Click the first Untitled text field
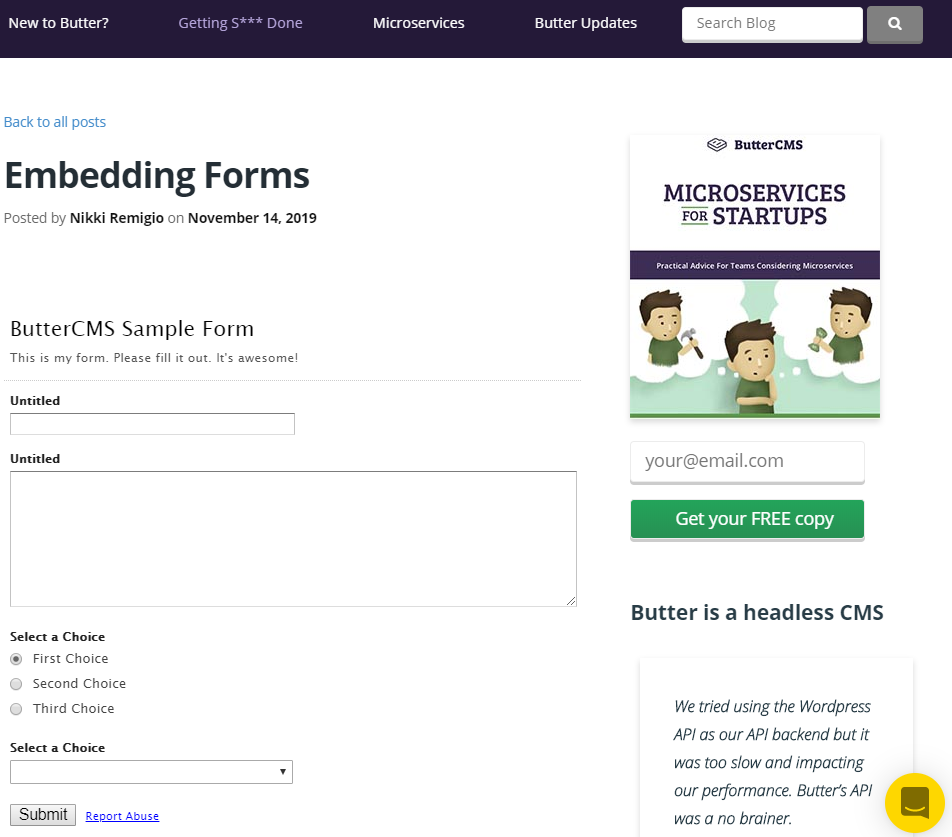The width and height of the screenshot is (952, 837). coord(152,424)
